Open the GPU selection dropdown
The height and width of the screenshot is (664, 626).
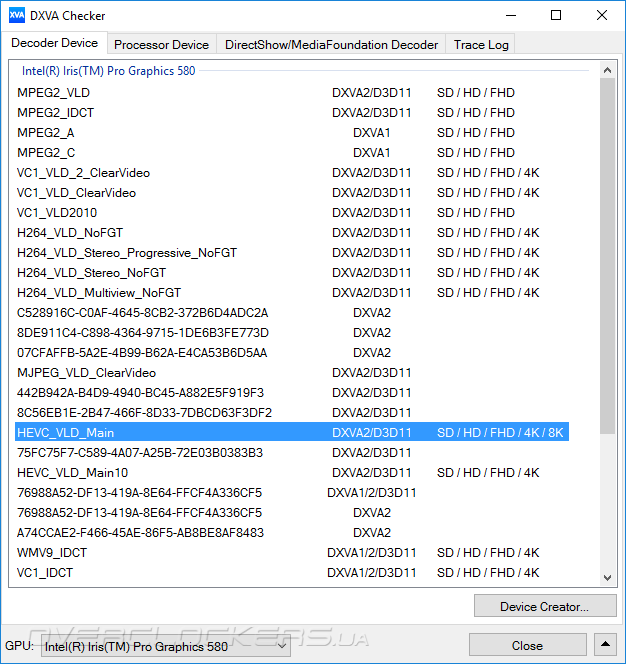coord(166,646)
